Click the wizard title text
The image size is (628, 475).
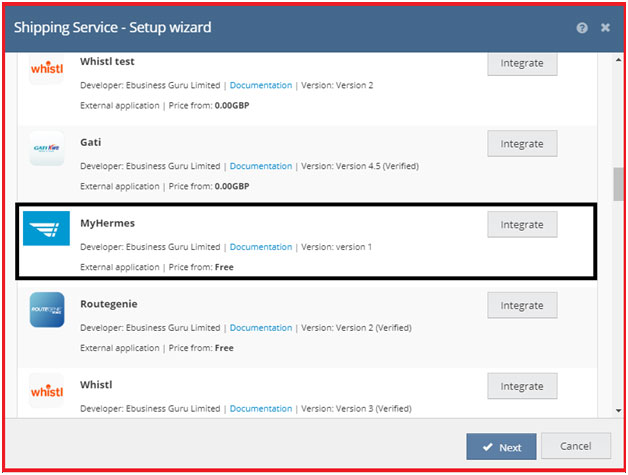pos(113,28)
